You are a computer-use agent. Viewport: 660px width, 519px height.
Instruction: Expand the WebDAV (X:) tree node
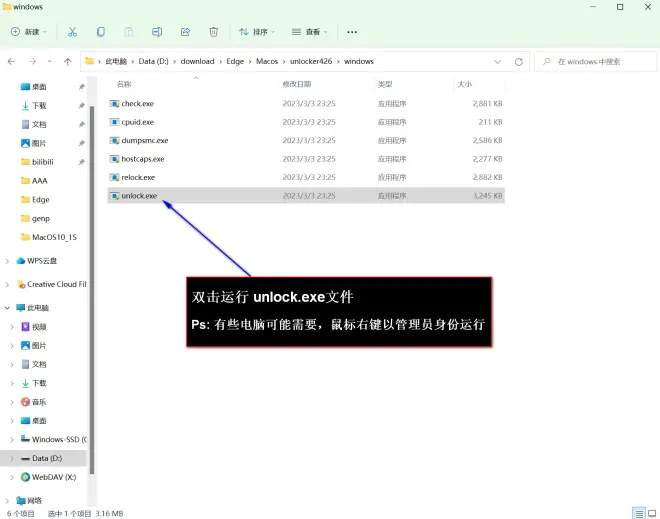click(x=12, y=477)
